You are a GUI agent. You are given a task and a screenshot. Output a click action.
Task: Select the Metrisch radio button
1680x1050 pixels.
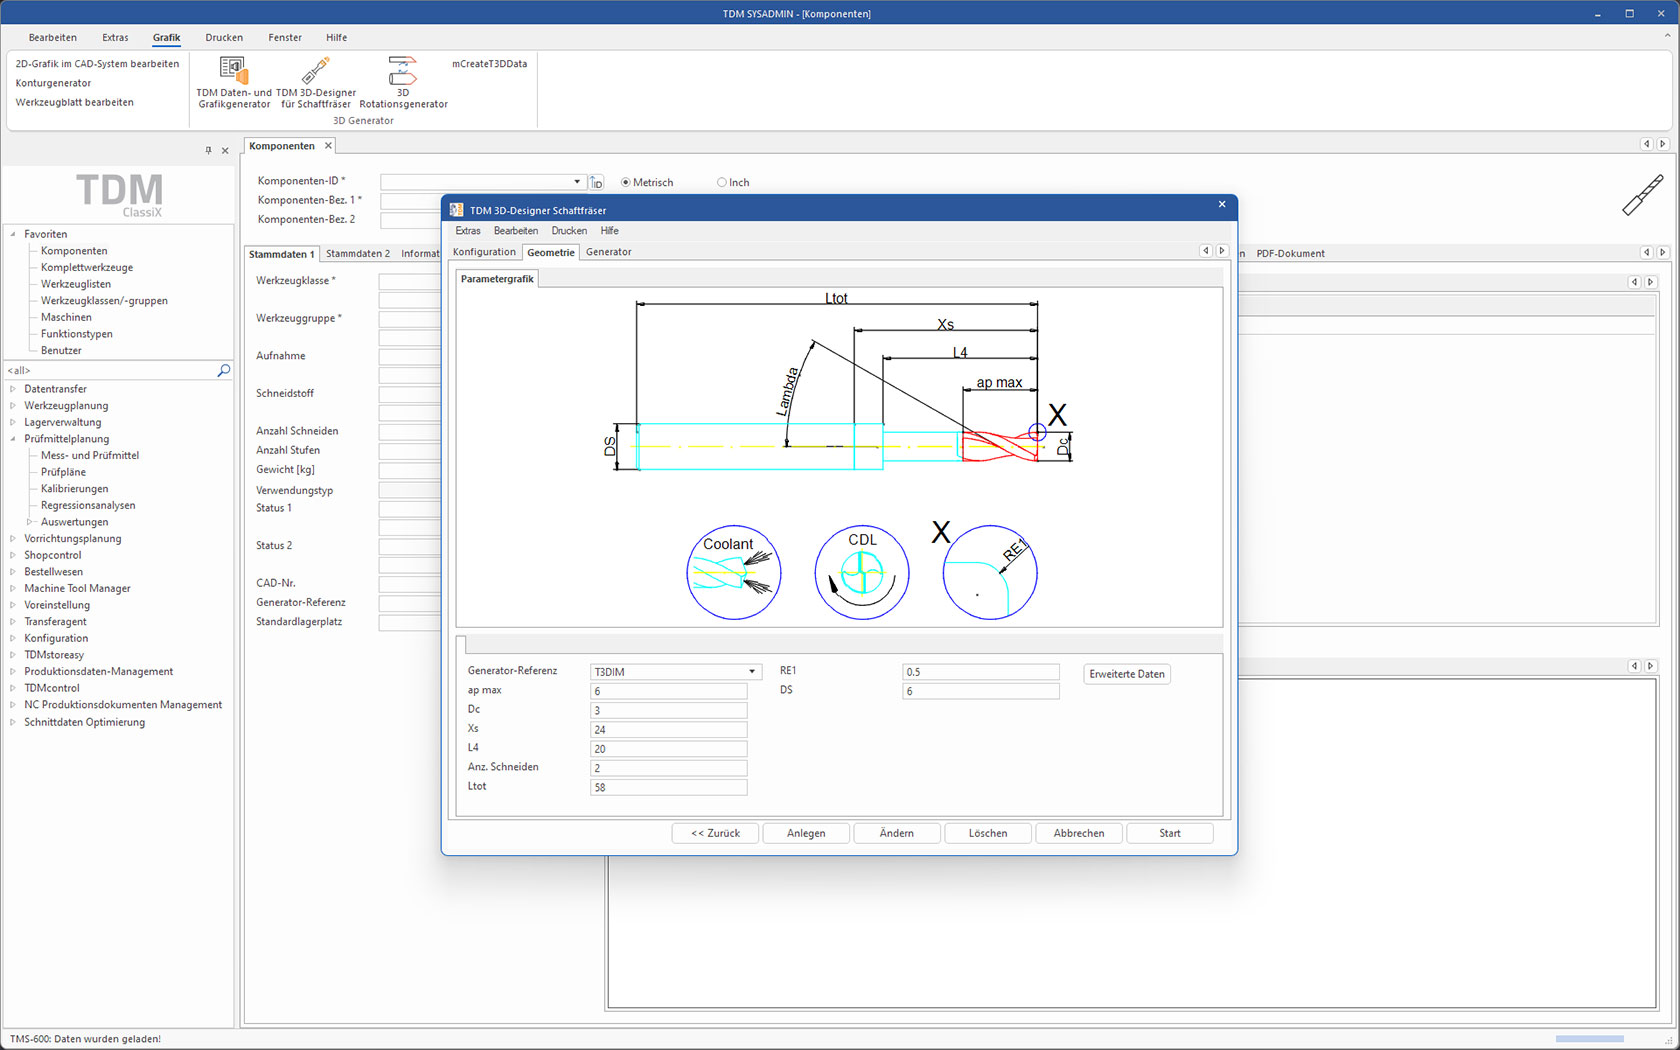[626, 183]
